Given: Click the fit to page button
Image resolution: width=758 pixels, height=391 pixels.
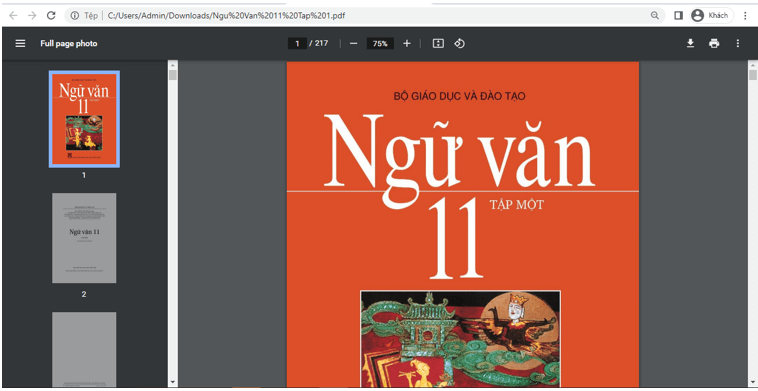Looking at the screenshot, I should pyautogui.click(x=438, y=43).
